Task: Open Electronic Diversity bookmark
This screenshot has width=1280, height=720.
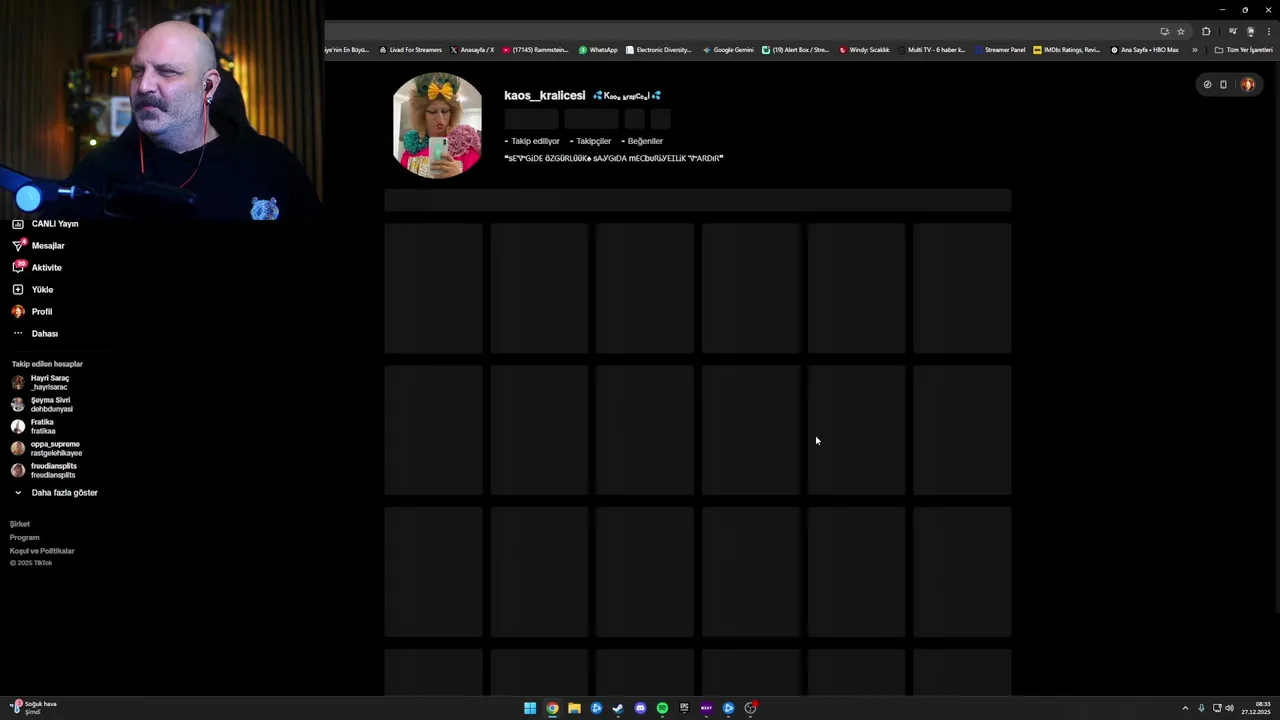Action: [658, 50]
